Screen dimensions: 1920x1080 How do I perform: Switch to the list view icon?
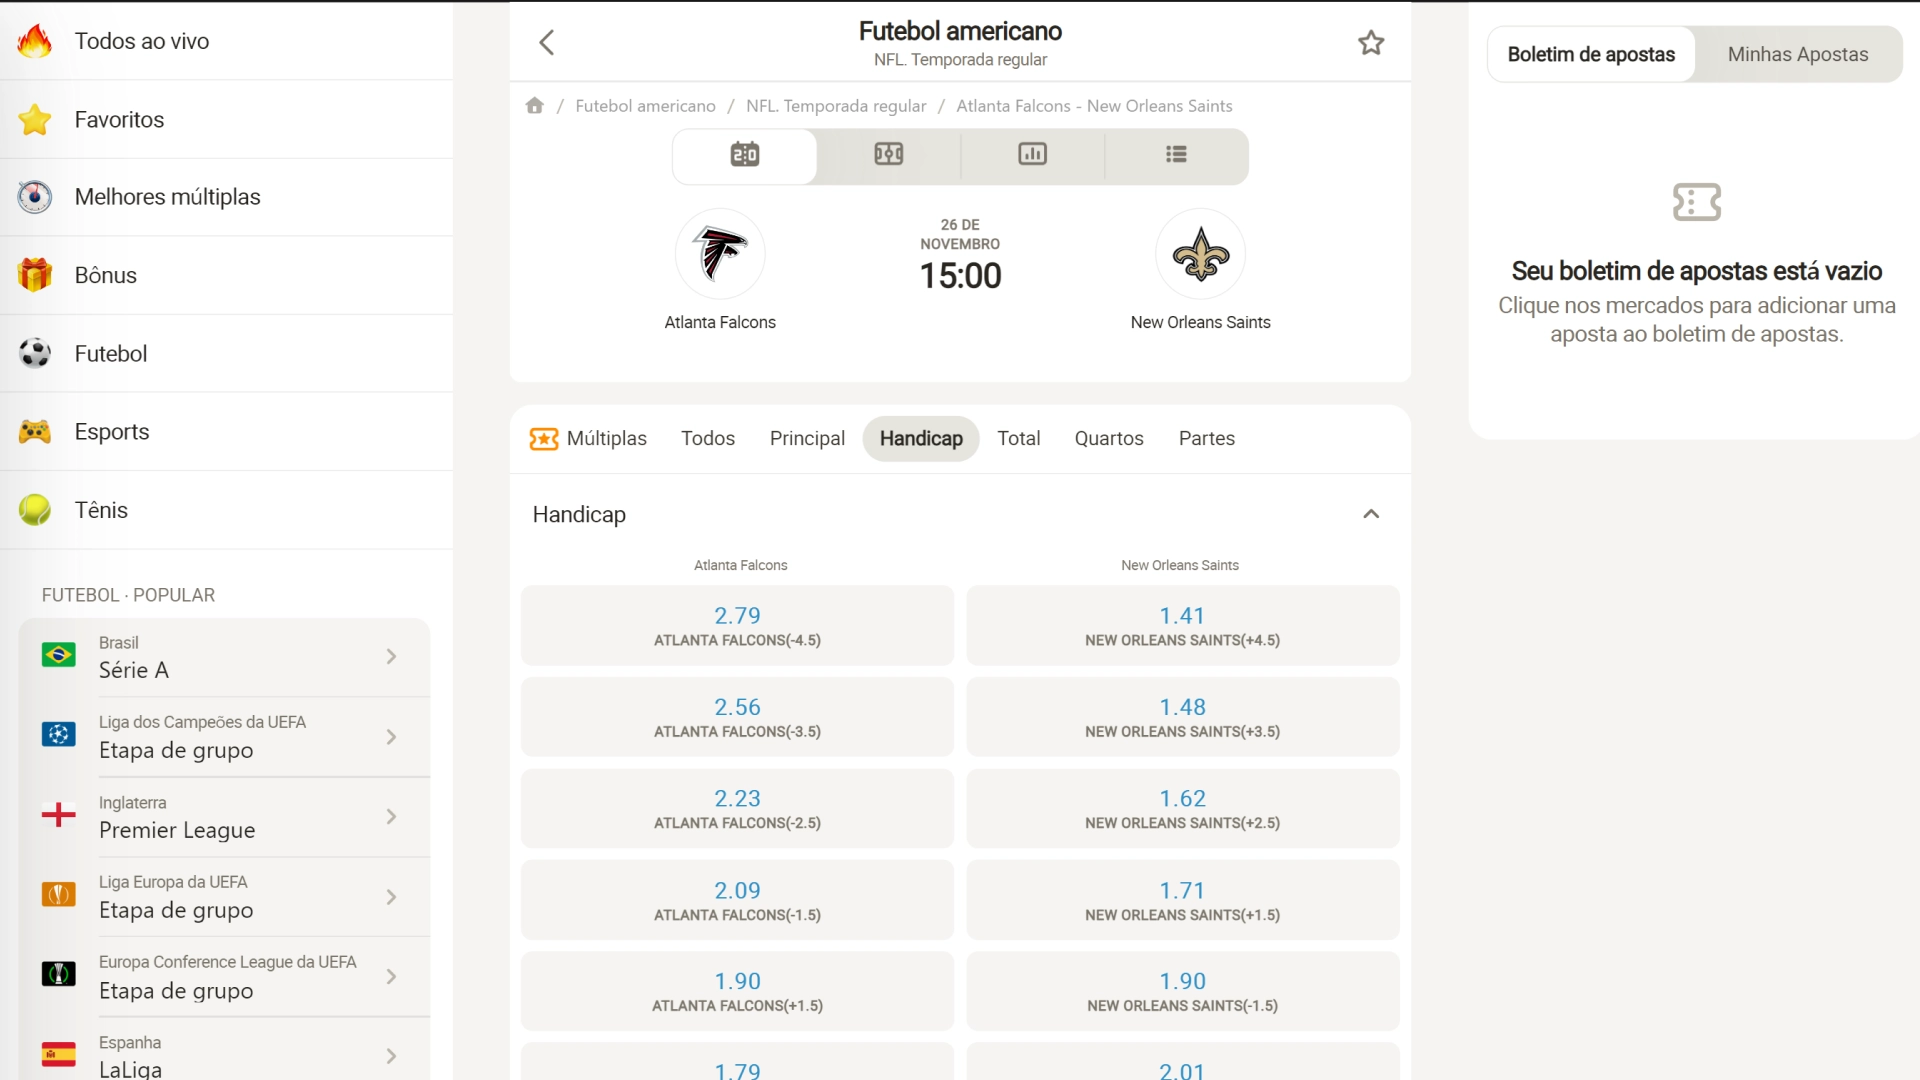tap(1177, 155)
